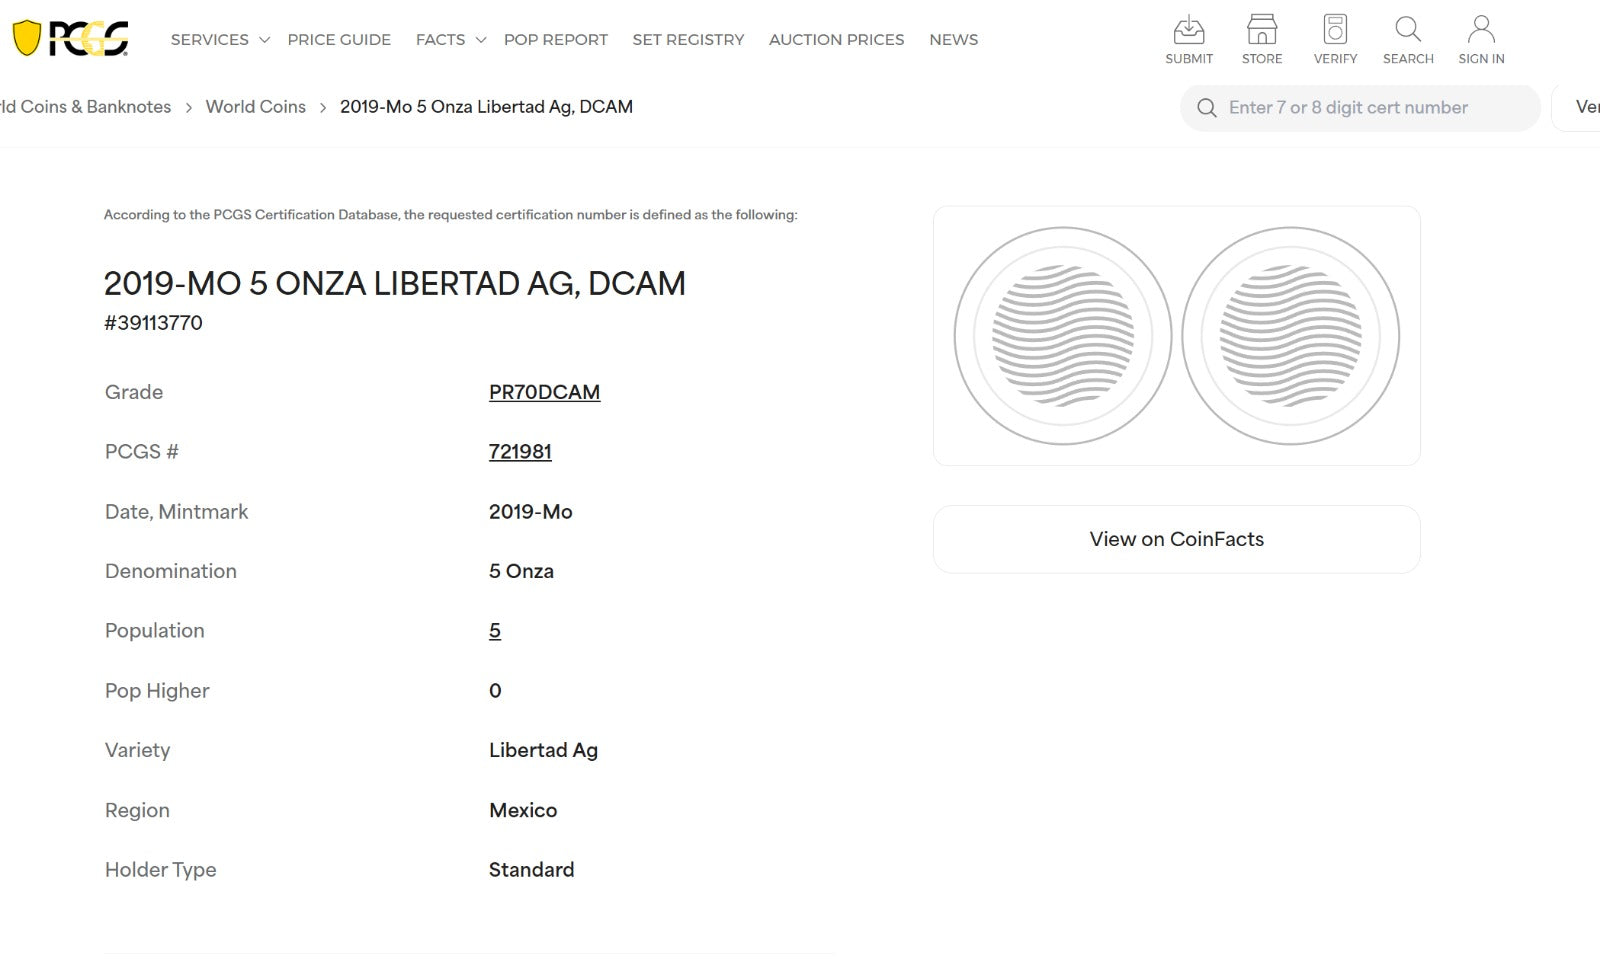
Task: Open the Store icon
Action: [1261, 30]
